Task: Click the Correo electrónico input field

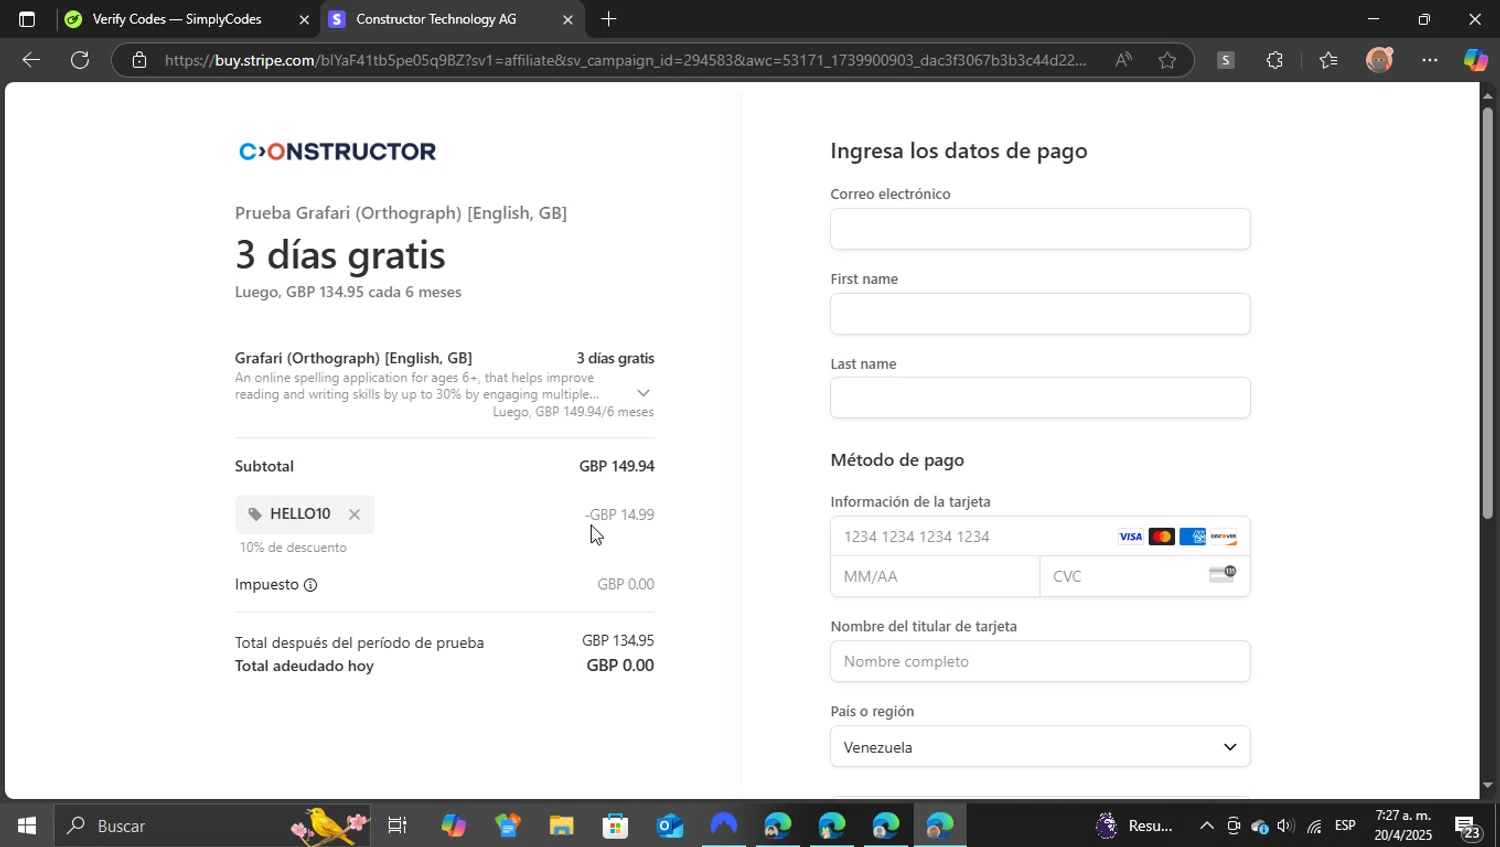Action: point(1040,229)
